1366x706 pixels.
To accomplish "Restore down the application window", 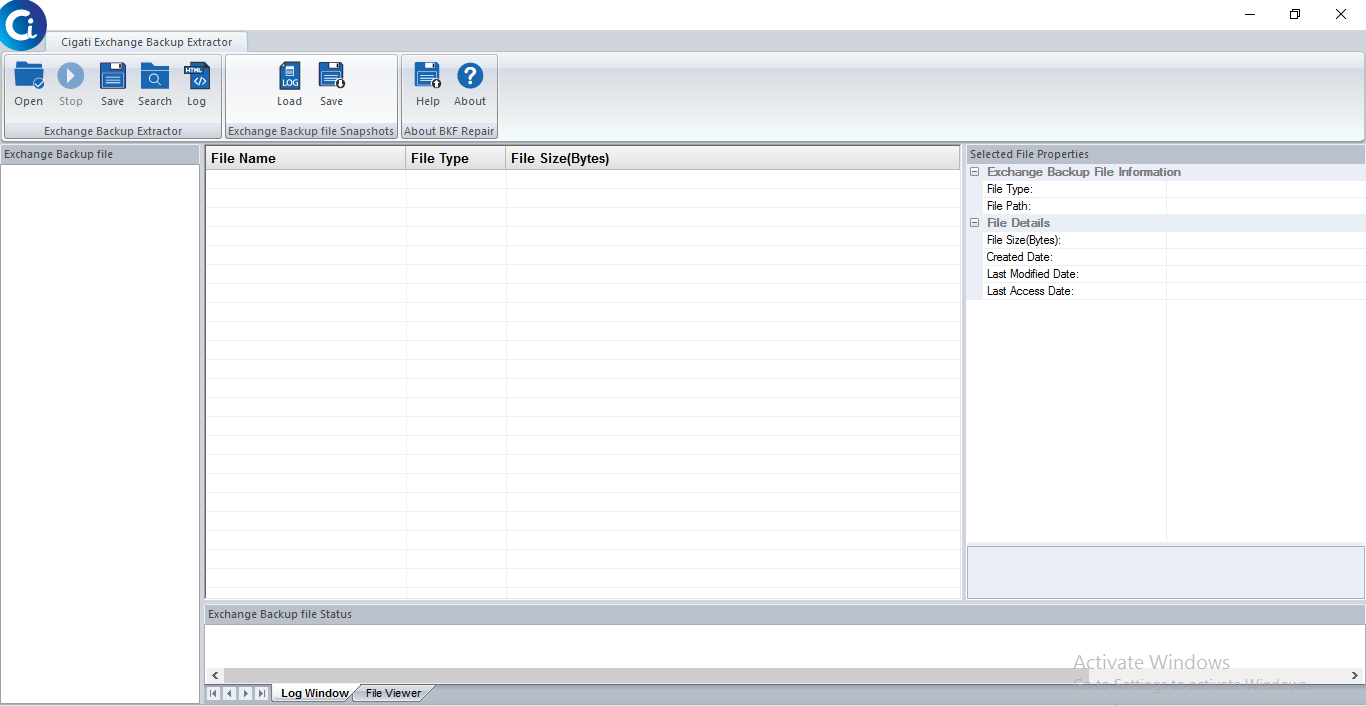I will [x=1295, y=14].
